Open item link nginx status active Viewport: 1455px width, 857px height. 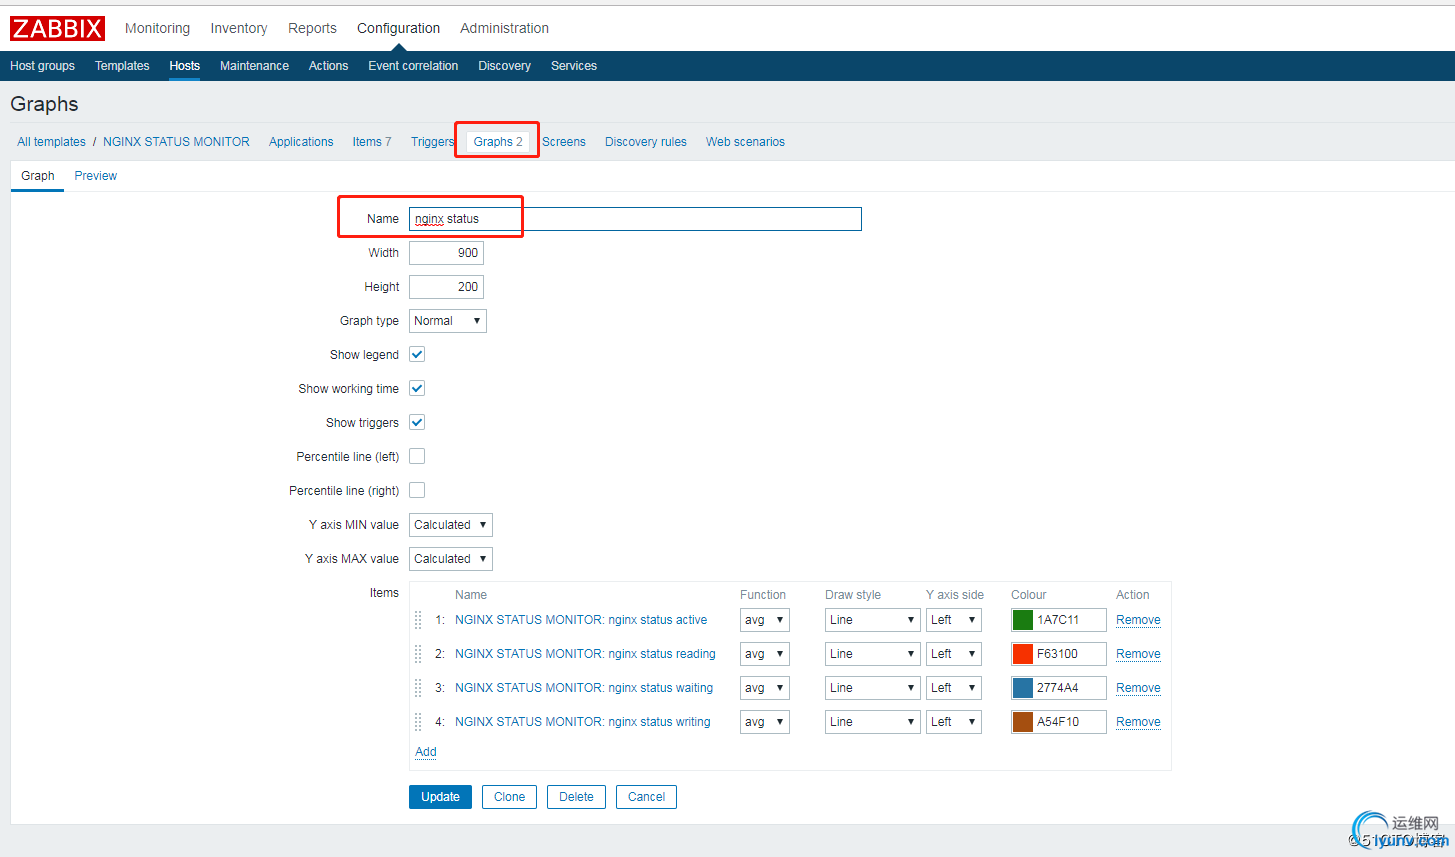pyautogui.click(x=581, y=620)
